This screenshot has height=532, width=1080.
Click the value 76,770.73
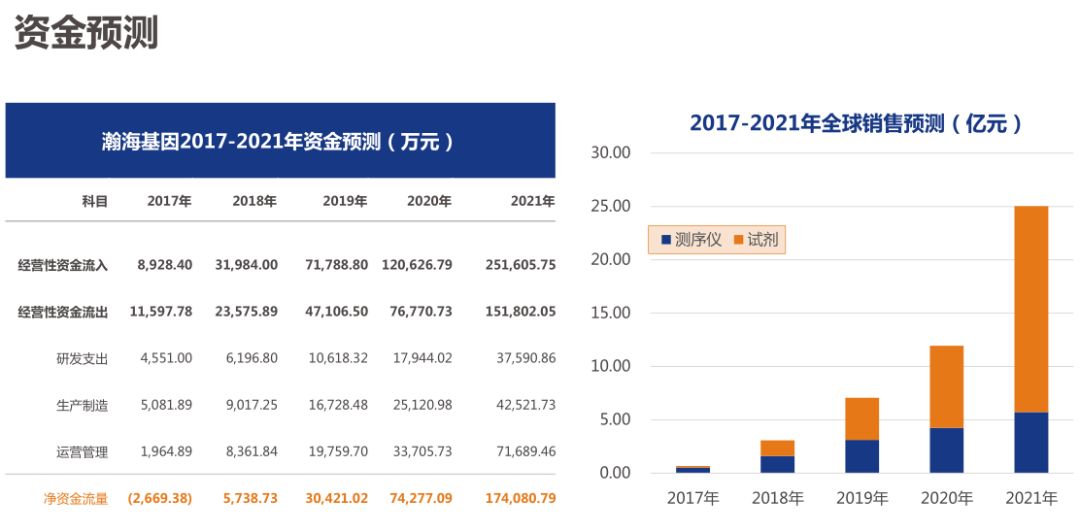pyautogui.click(x=421, y=312)
